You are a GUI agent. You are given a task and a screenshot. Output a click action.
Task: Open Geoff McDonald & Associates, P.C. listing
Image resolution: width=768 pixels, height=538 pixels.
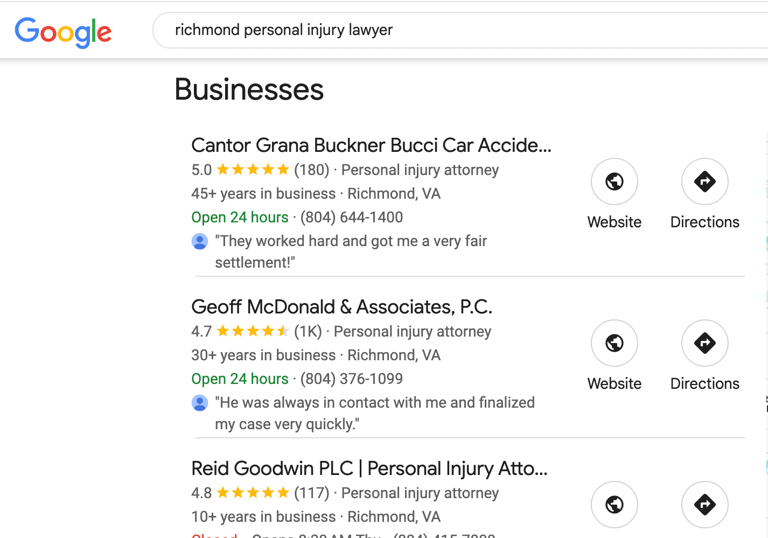341,307
